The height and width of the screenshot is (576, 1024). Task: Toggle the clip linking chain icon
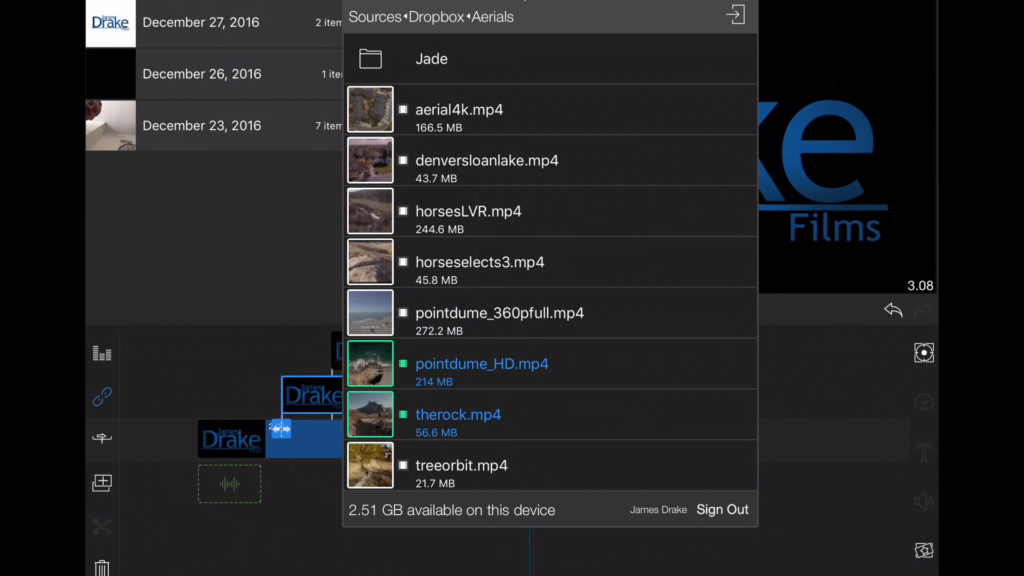click(102, 396)
